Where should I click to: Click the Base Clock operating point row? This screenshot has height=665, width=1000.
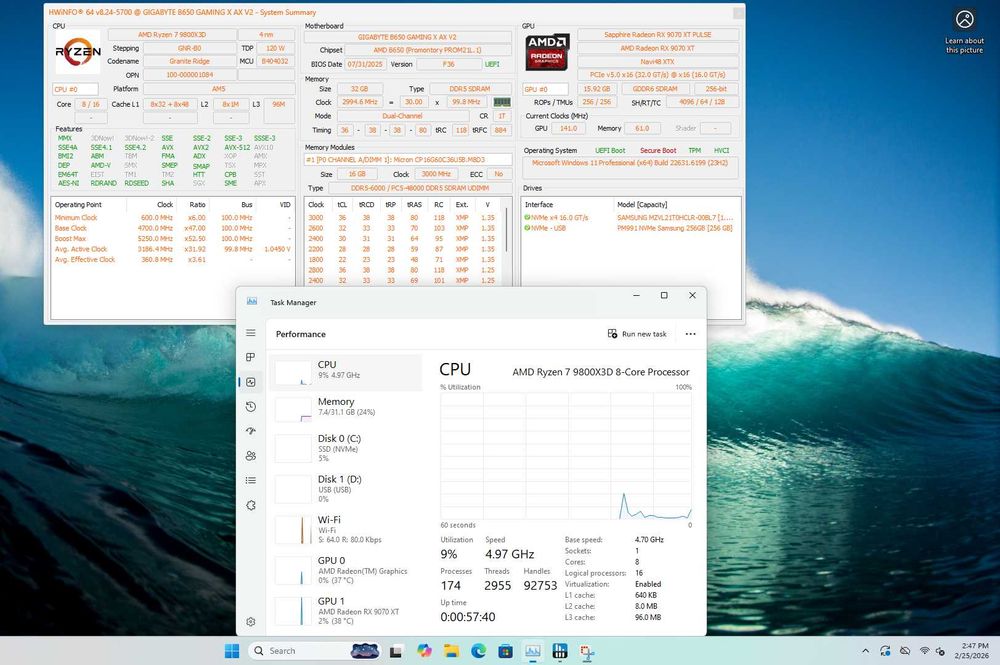pyautogui.click(x=172, y=228)
